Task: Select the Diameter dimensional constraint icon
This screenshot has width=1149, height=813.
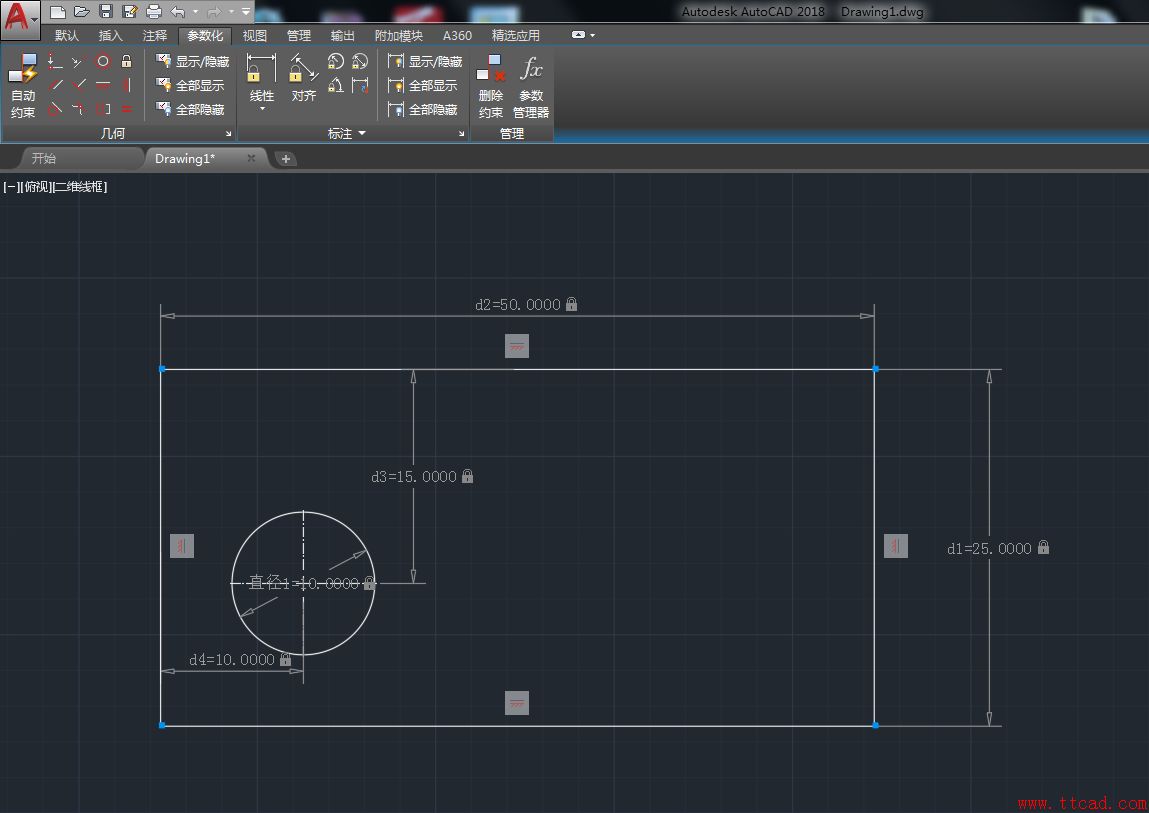Action: 360,62
